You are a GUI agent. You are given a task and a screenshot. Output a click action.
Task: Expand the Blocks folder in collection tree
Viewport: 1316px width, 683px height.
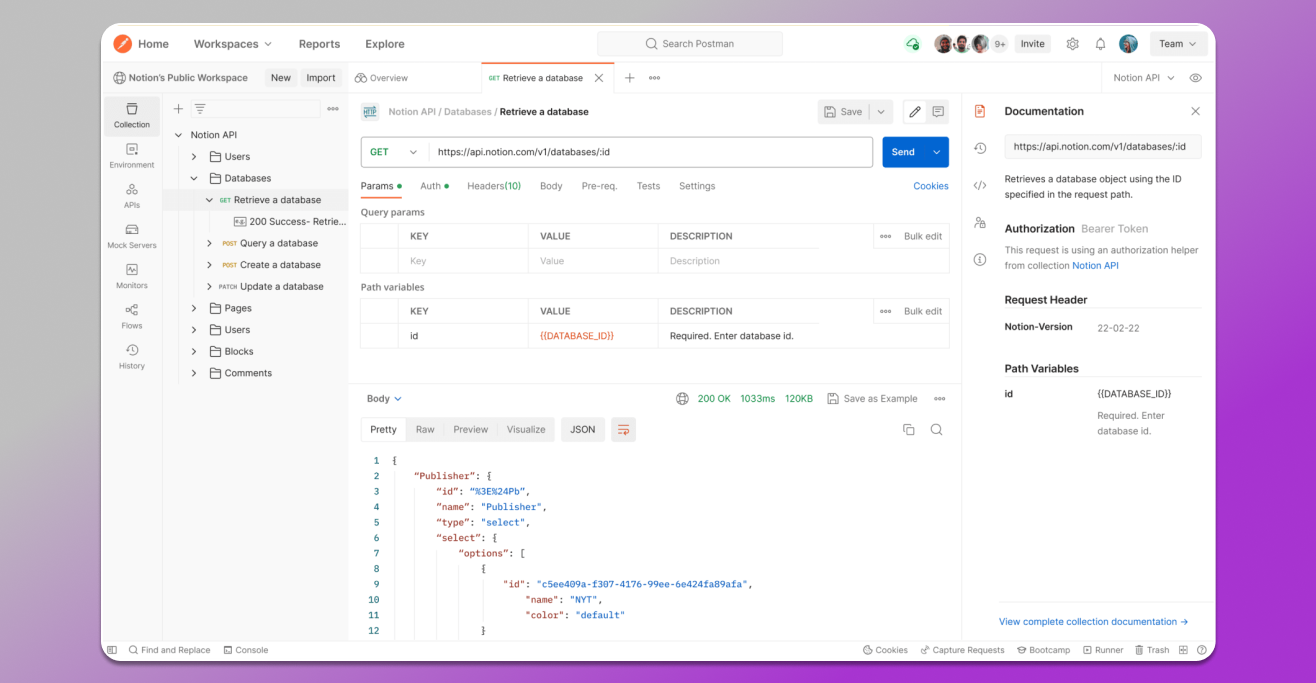click(195, 352)
